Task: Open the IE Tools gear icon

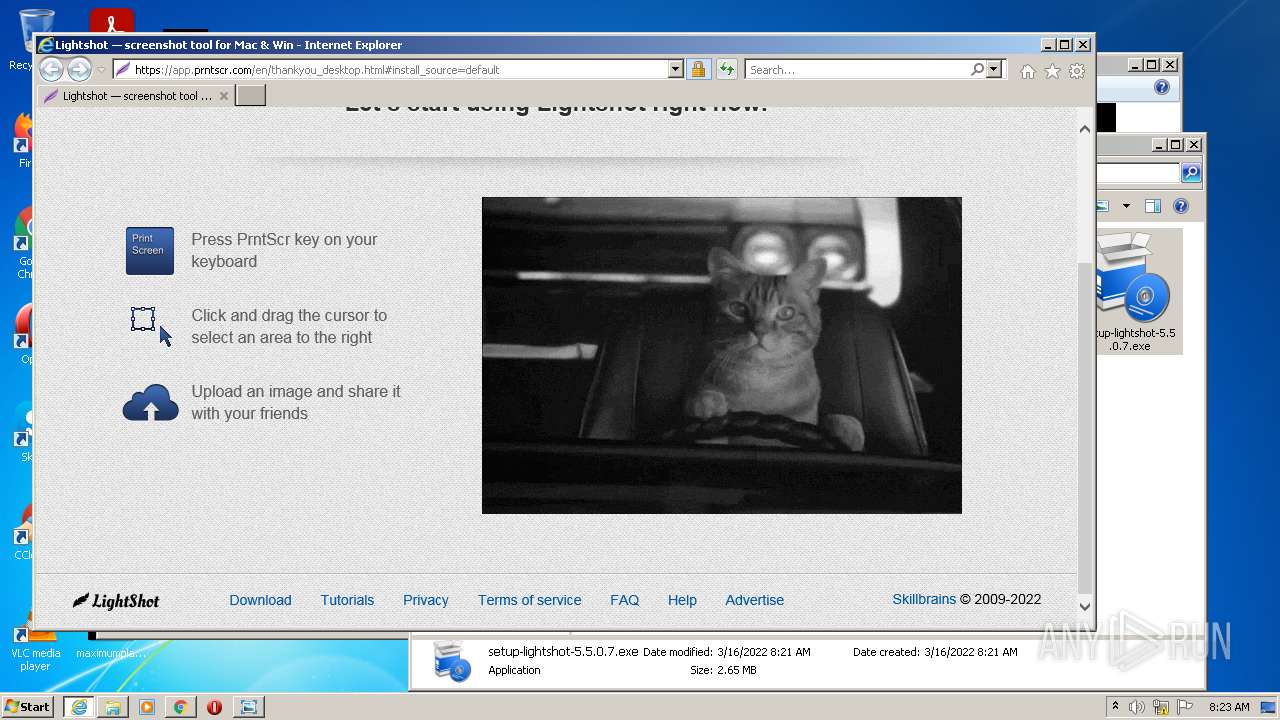Action: click(x=1076, y=71)
